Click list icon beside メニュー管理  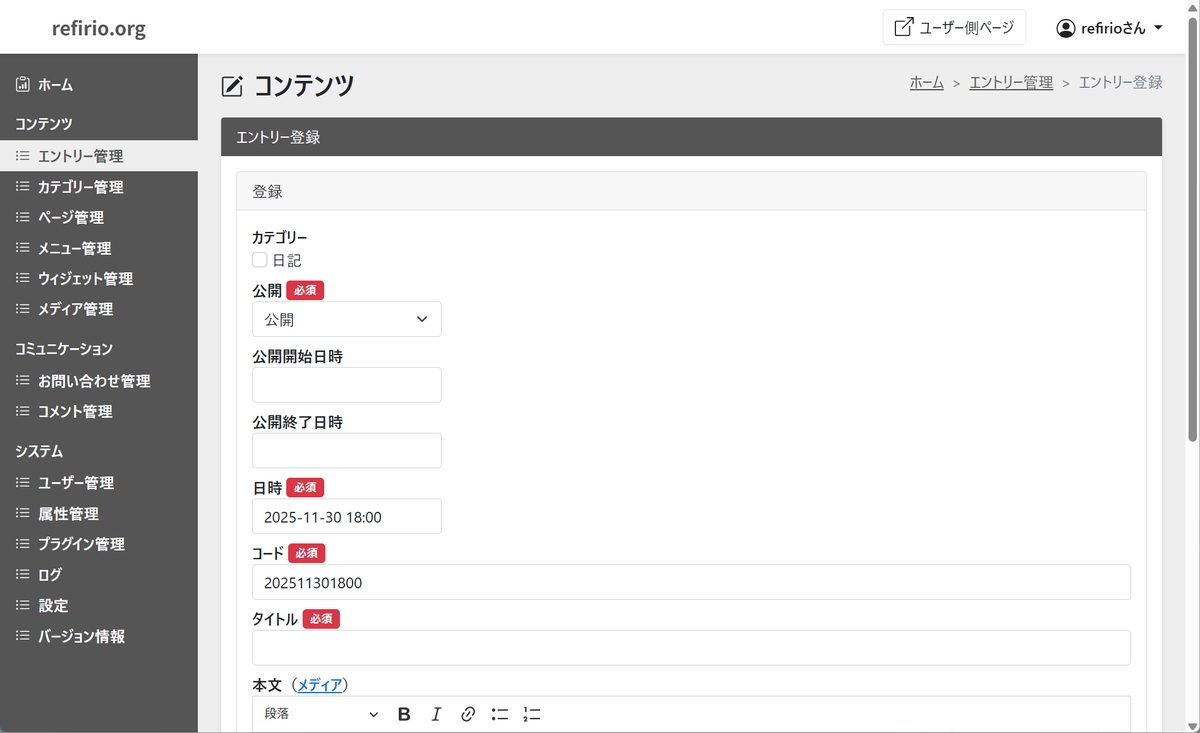point(23,248)
